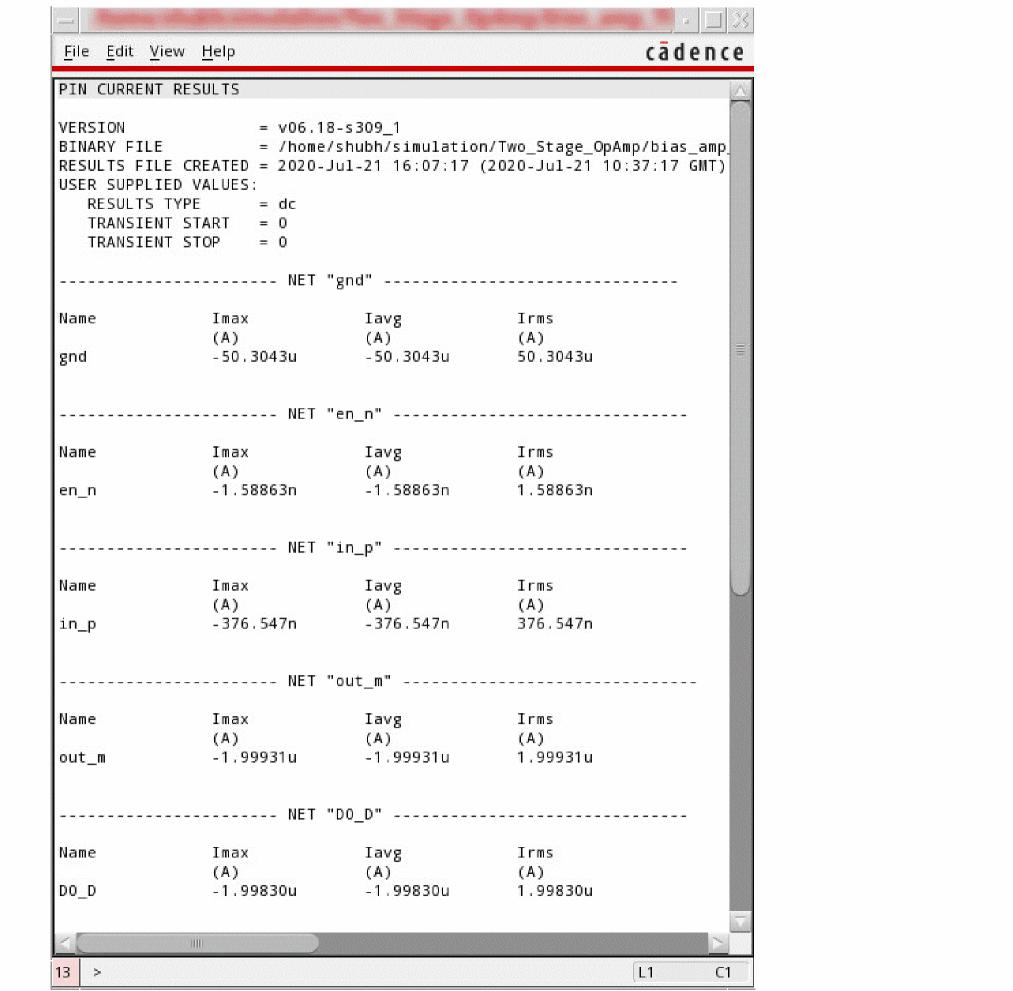1013x991 pixels.
Task: Click the vertical scrollbar up arrow
Action: tap(740, 91)
